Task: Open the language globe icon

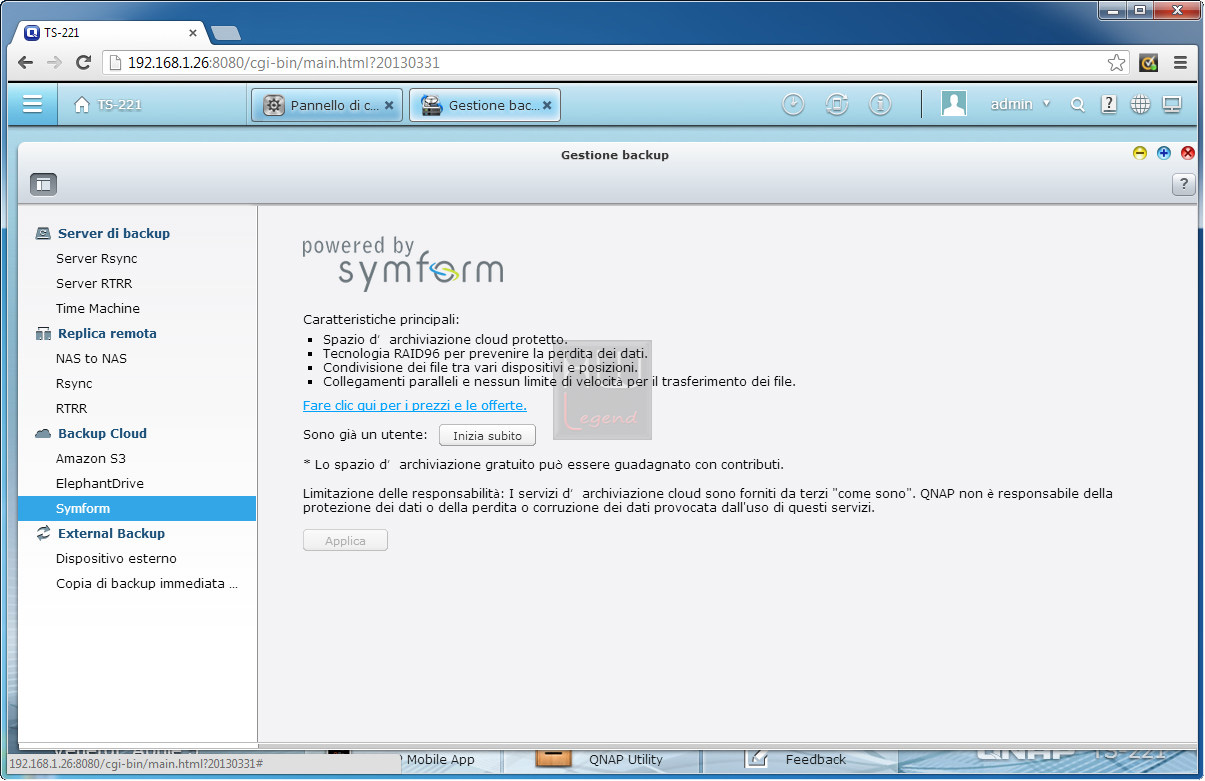Action: click(x=1140, y=104)
